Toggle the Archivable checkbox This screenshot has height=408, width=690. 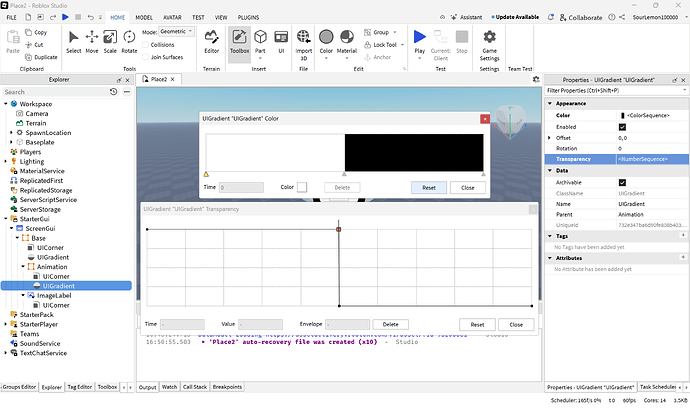(x=622, y=182)
